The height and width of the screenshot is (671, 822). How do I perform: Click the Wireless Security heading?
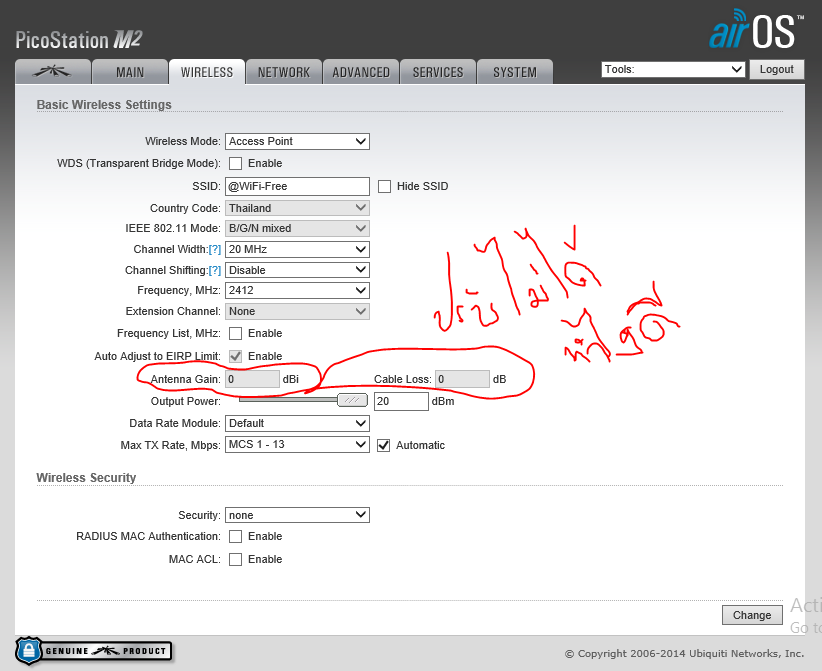click(x=86, y=478)
